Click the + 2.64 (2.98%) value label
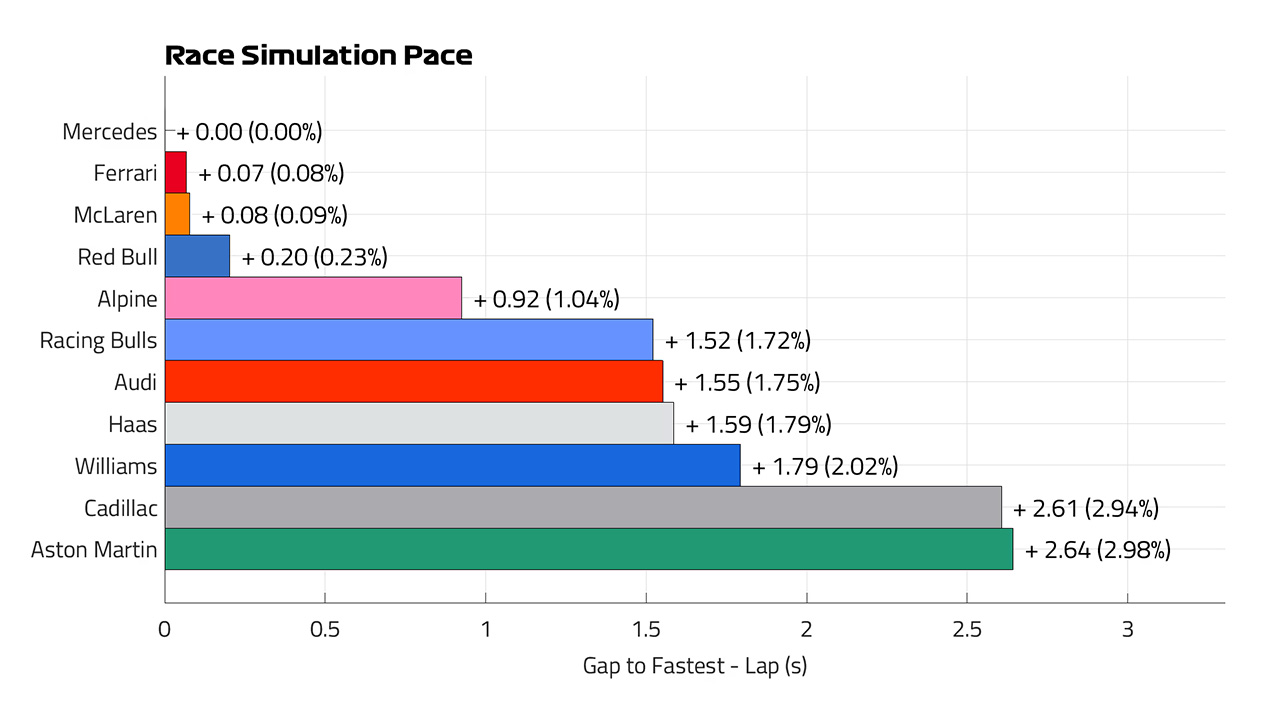The image size is (1280, 720). pyautogui.click(x=1097, y=549)
